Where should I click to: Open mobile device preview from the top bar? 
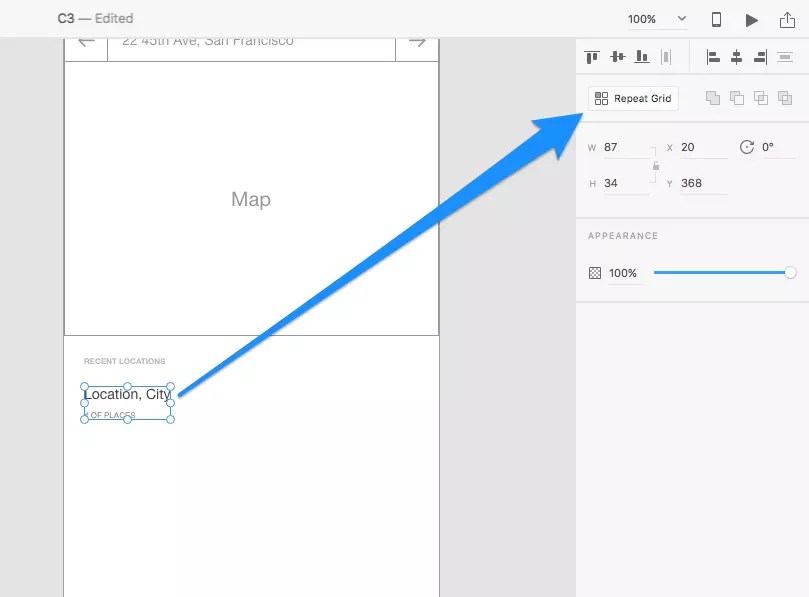click(x=715, y=18)
